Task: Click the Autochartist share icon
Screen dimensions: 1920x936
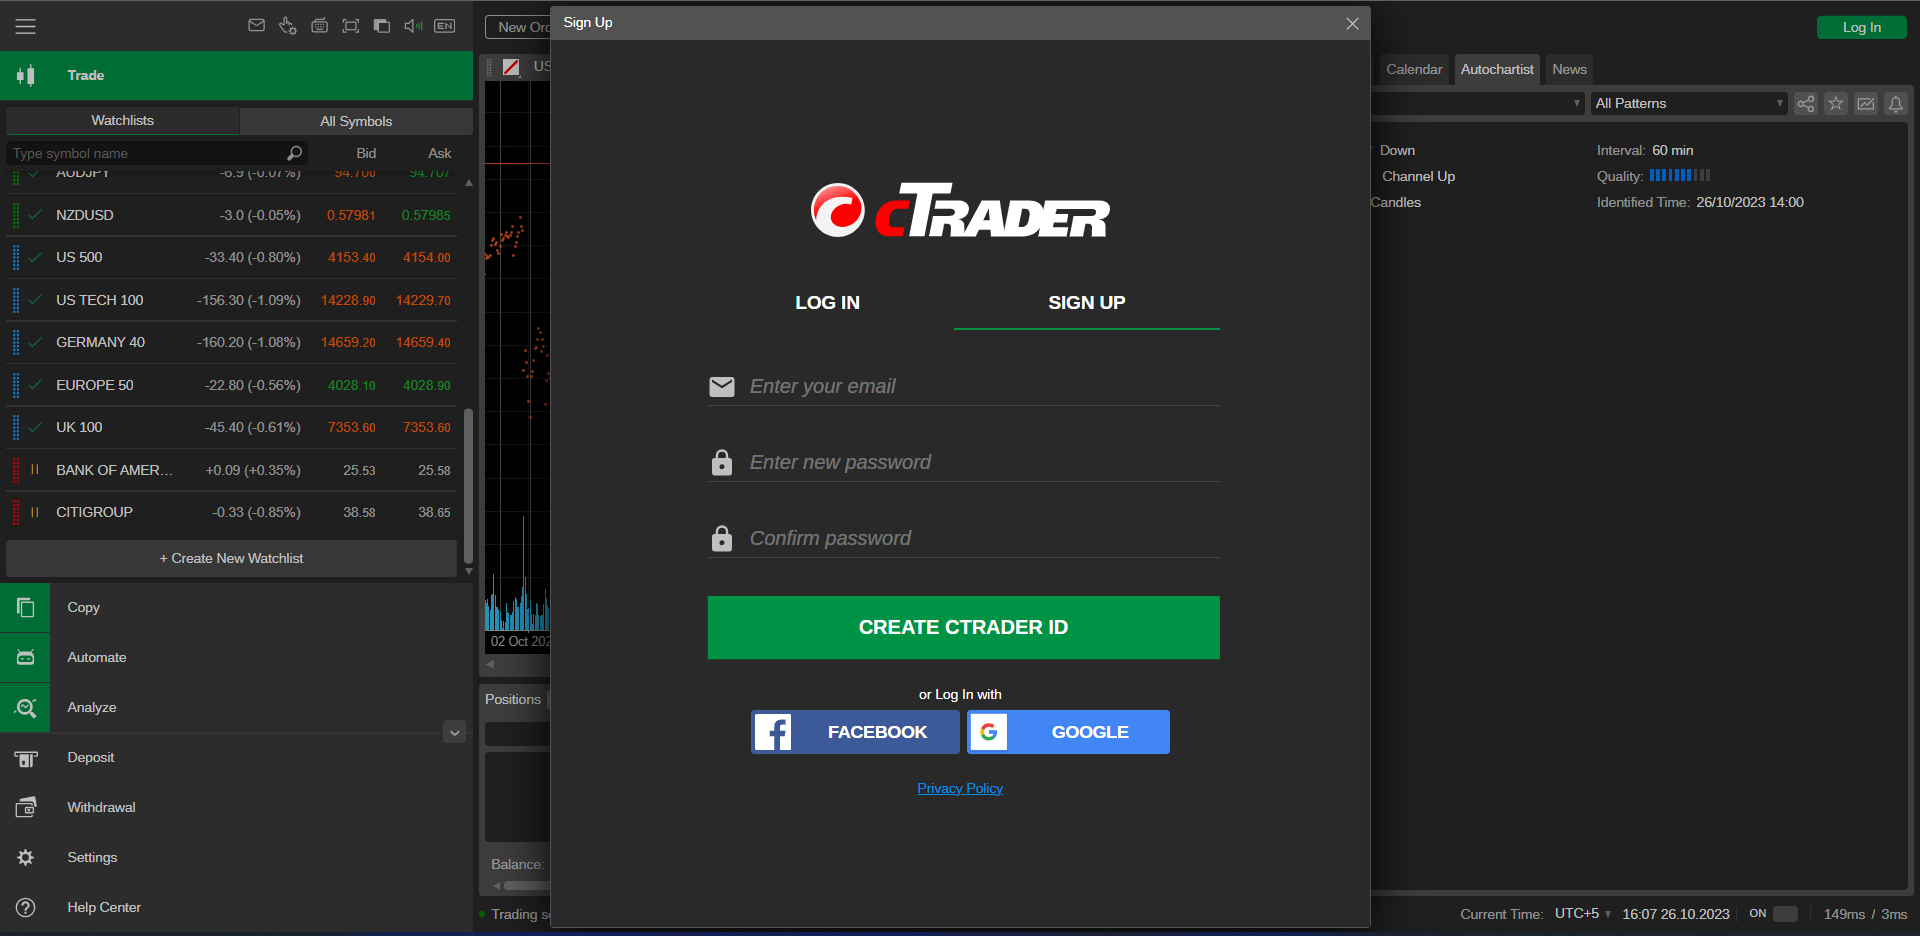Action: click(1805, 104)
